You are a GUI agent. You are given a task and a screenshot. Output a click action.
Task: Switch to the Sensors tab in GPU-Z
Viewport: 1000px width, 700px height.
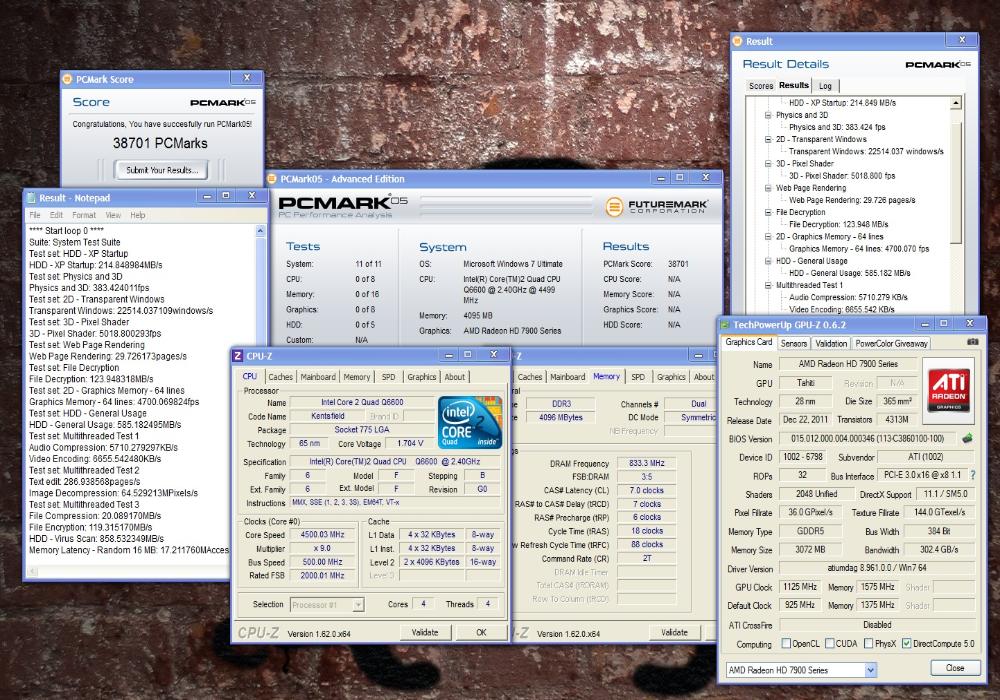[793, 343]
